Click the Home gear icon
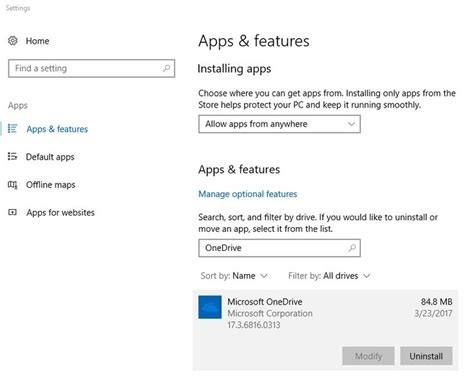The height and width of the screenshot is (379, 474). click(13, 41)
